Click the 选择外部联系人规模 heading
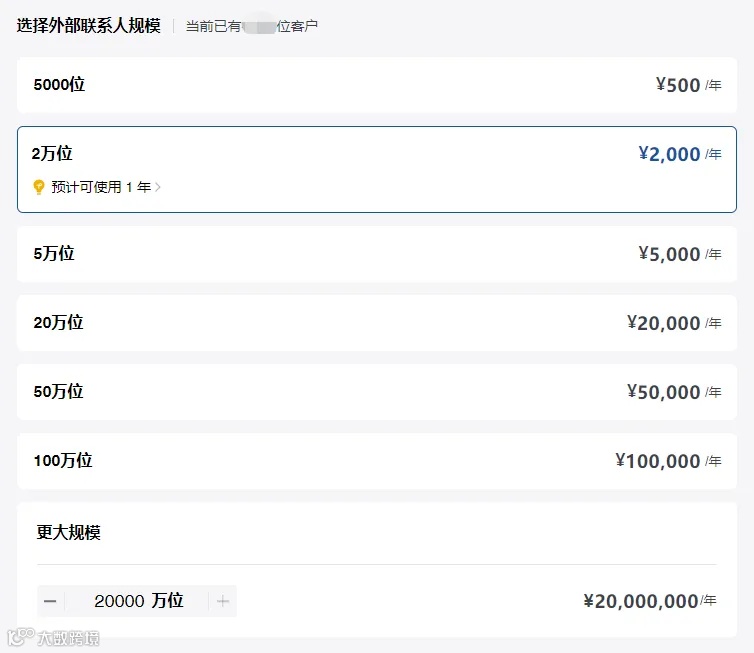This screenshot has width=754, height=653. 88,26
